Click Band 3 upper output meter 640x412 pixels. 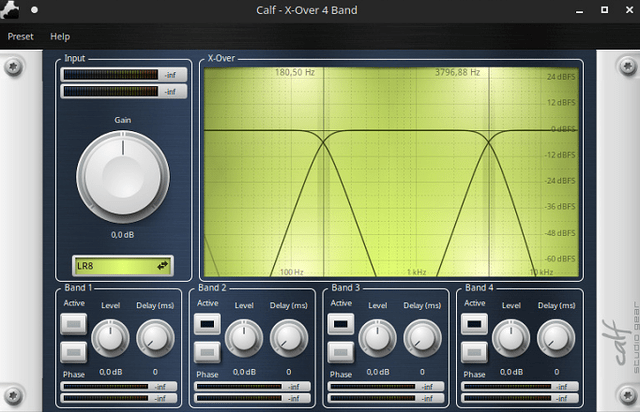coord(386,386)
